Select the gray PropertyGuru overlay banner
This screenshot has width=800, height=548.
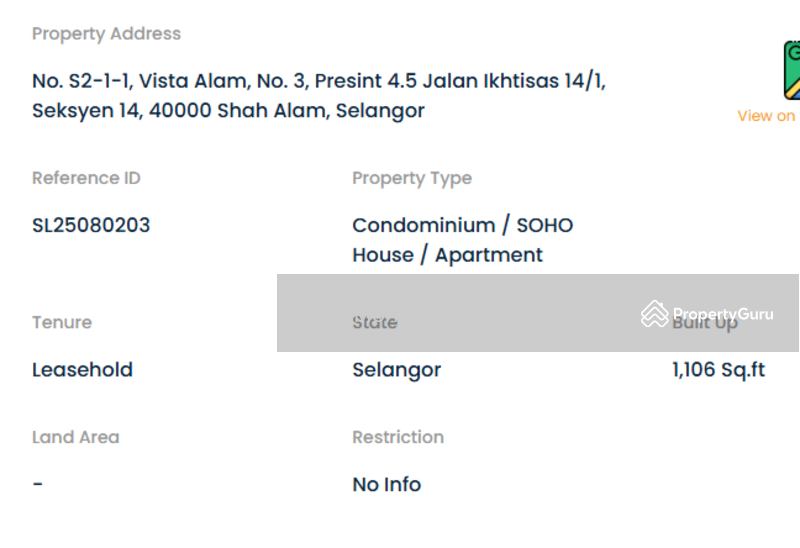tap(538, 313)
